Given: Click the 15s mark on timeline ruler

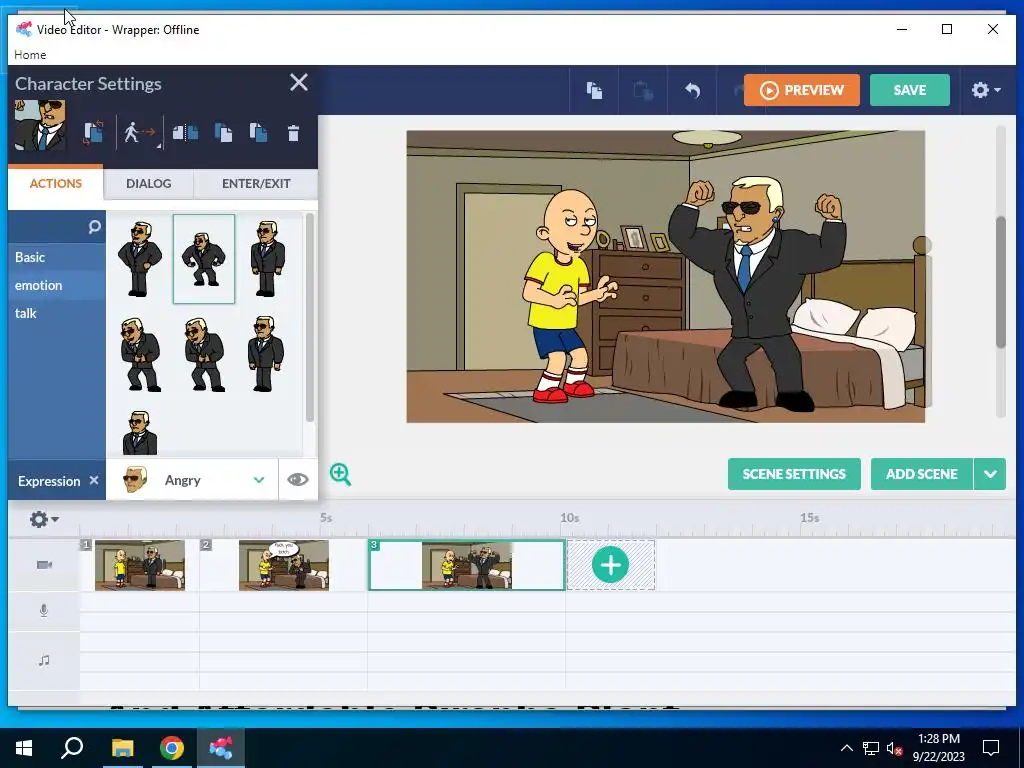Looking at the screenshot, I should 810,517.
